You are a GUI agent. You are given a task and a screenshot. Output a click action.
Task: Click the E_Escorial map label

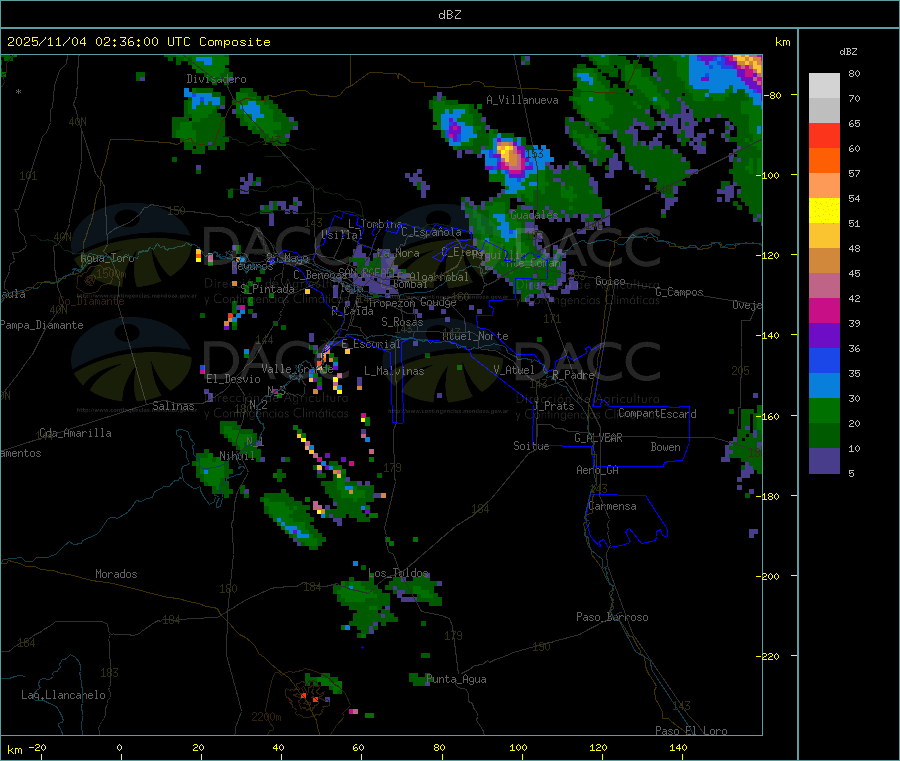pos(371,344)
